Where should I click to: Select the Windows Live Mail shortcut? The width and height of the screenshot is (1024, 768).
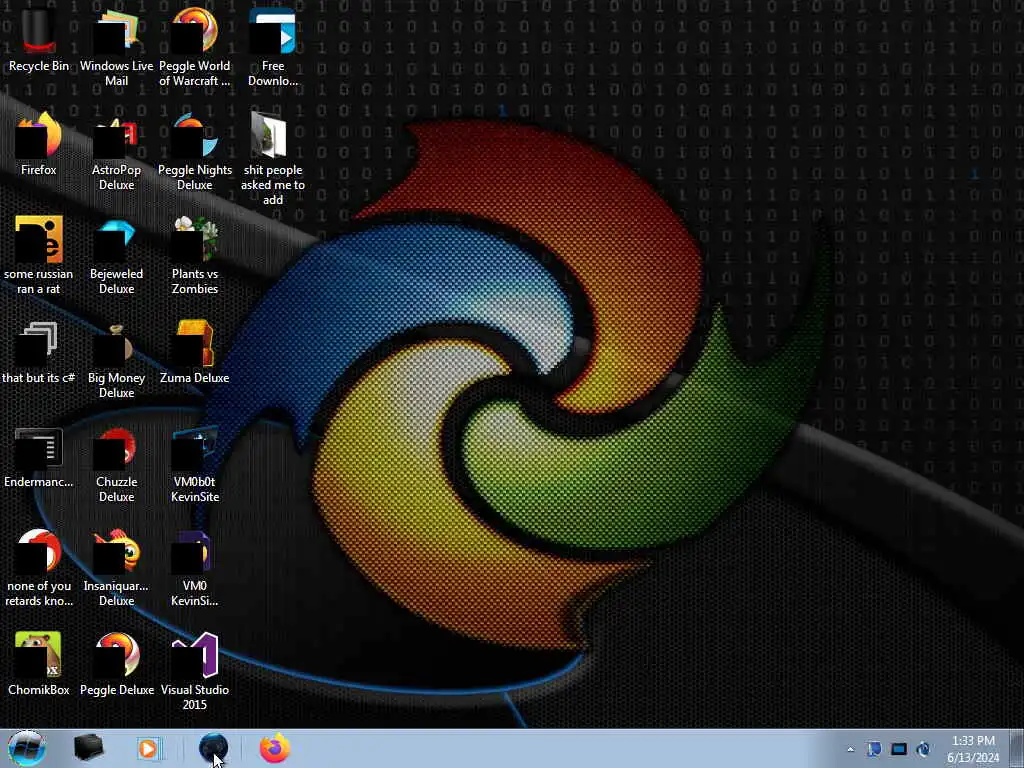pos(116,47)
